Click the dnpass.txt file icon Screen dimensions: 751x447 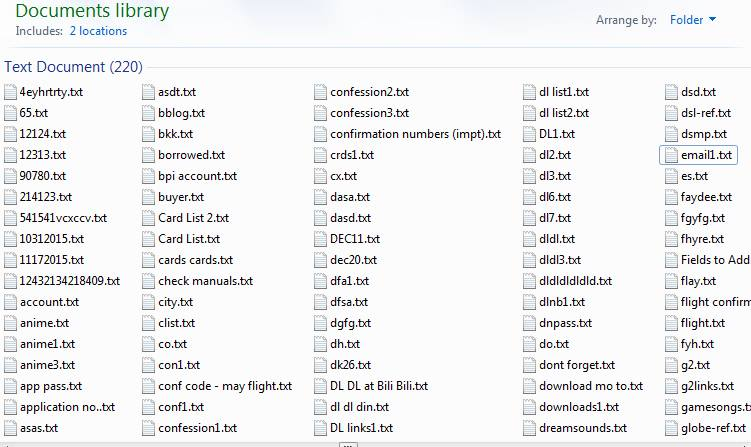[x=530, y=323]
